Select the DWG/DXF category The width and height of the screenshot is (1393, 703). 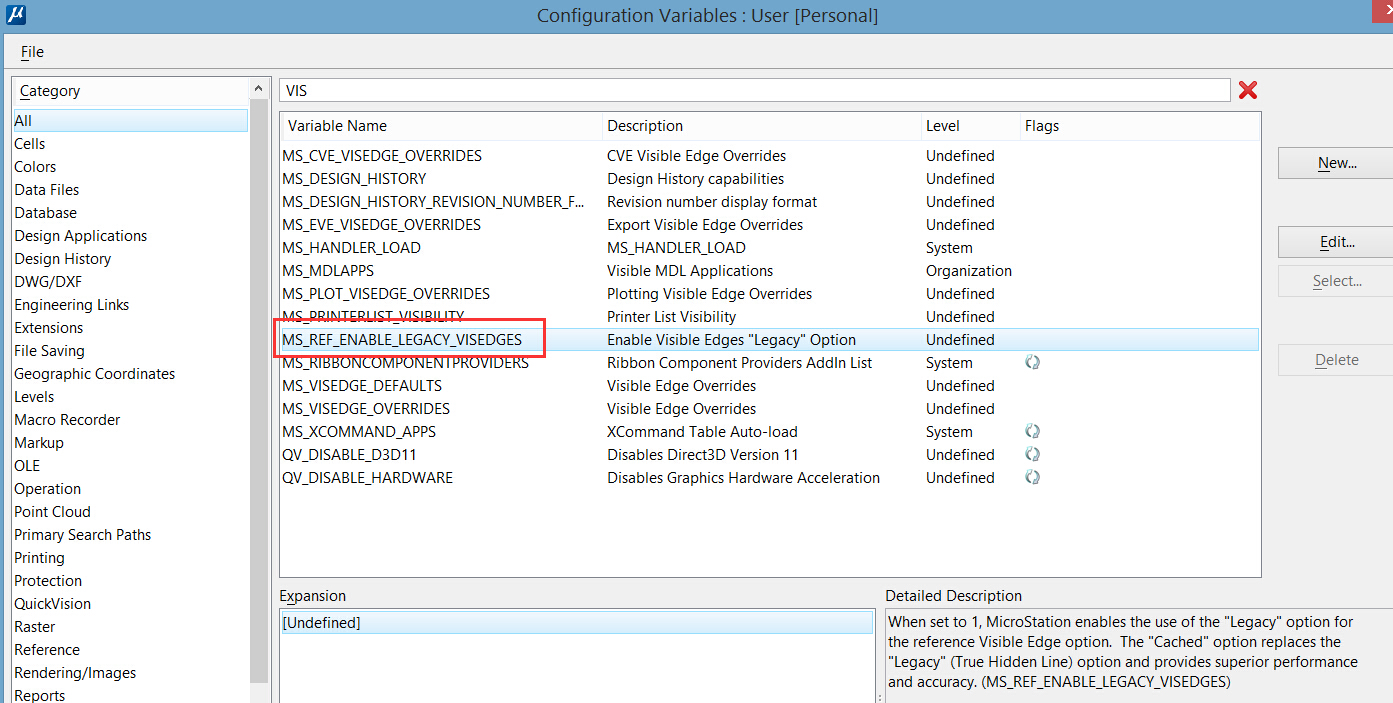click(50, 282)
